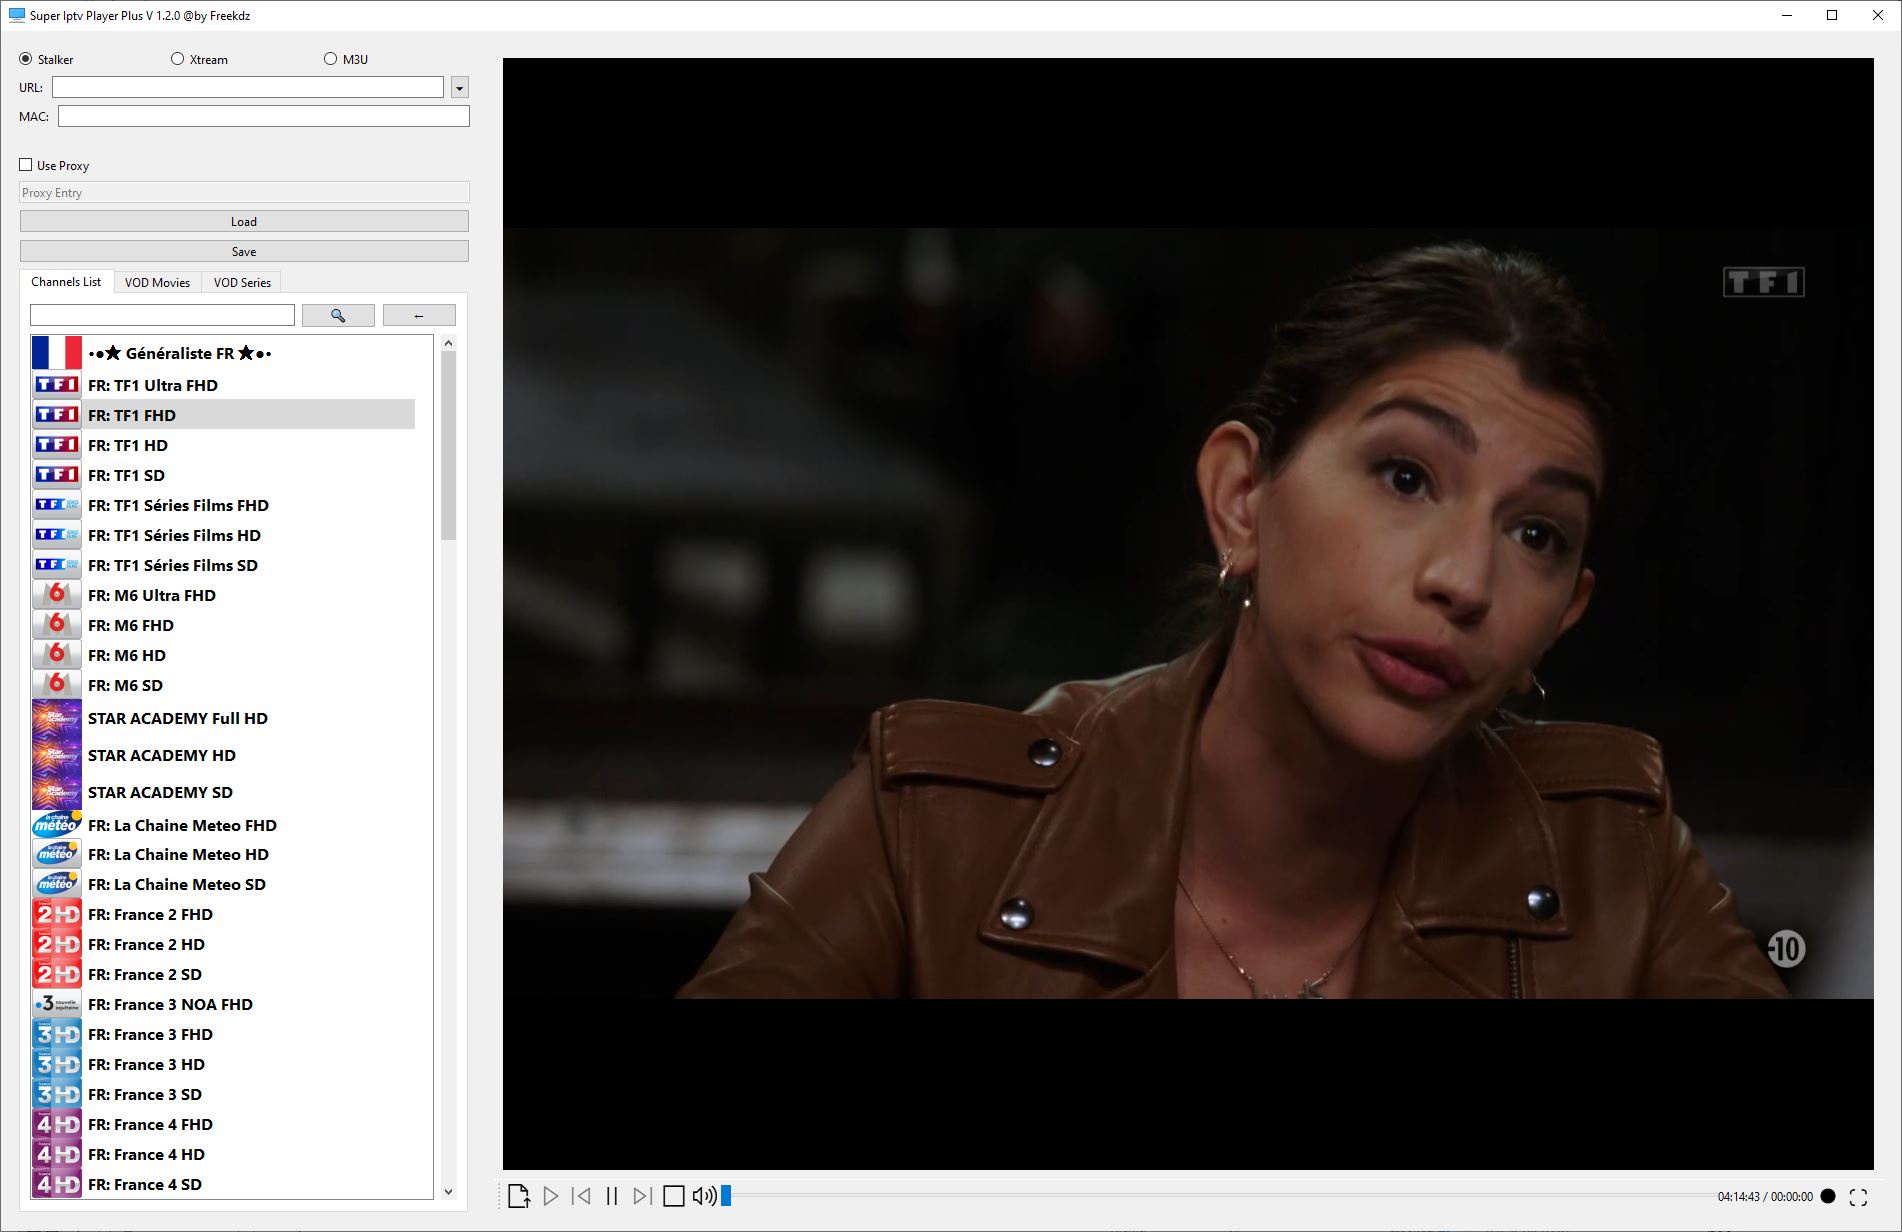Select channel FR: France 2 HD
The width and height of the screenshot is (1902, 1232).
[x=223, y=944]
